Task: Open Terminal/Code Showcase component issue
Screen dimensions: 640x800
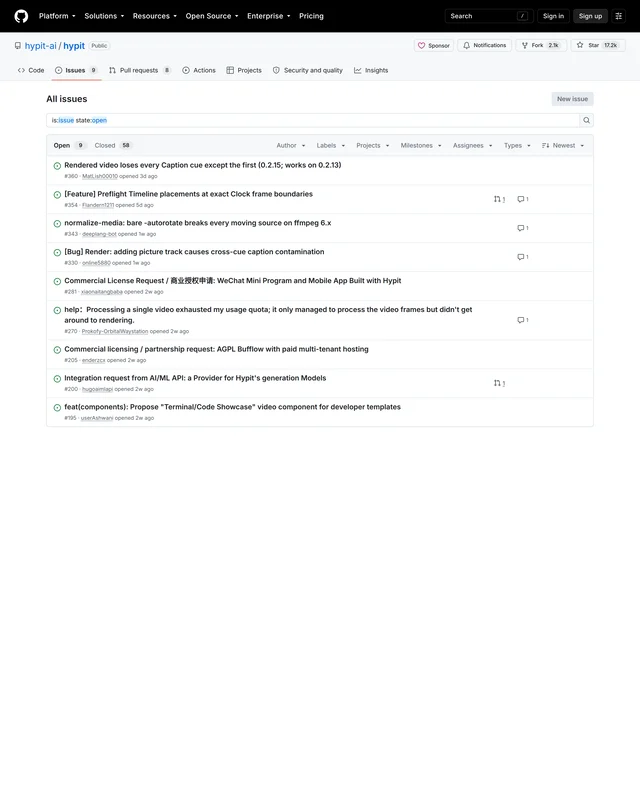Action: 232,407
